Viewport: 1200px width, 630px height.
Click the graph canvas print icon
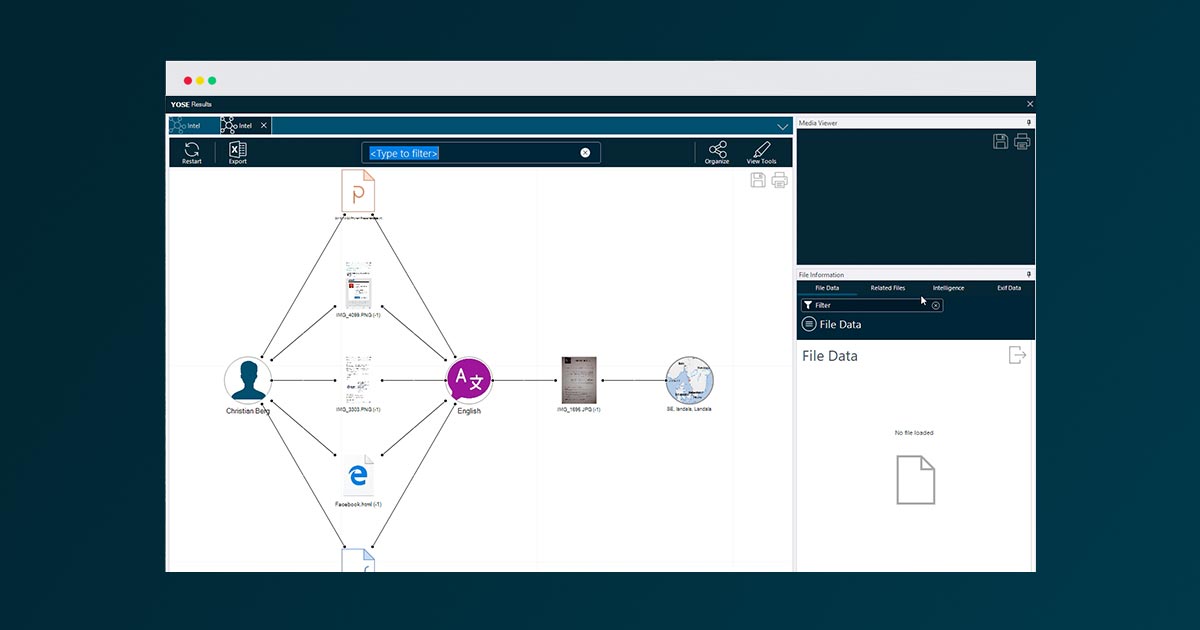click(780, 180)
